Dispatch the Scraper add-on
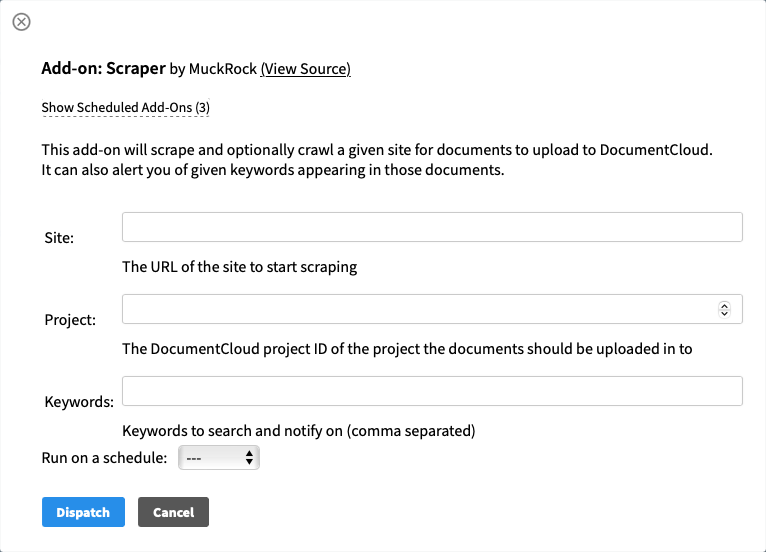Image resolution: width=766 pixels, height=552 pixels. tap(84, 512)
